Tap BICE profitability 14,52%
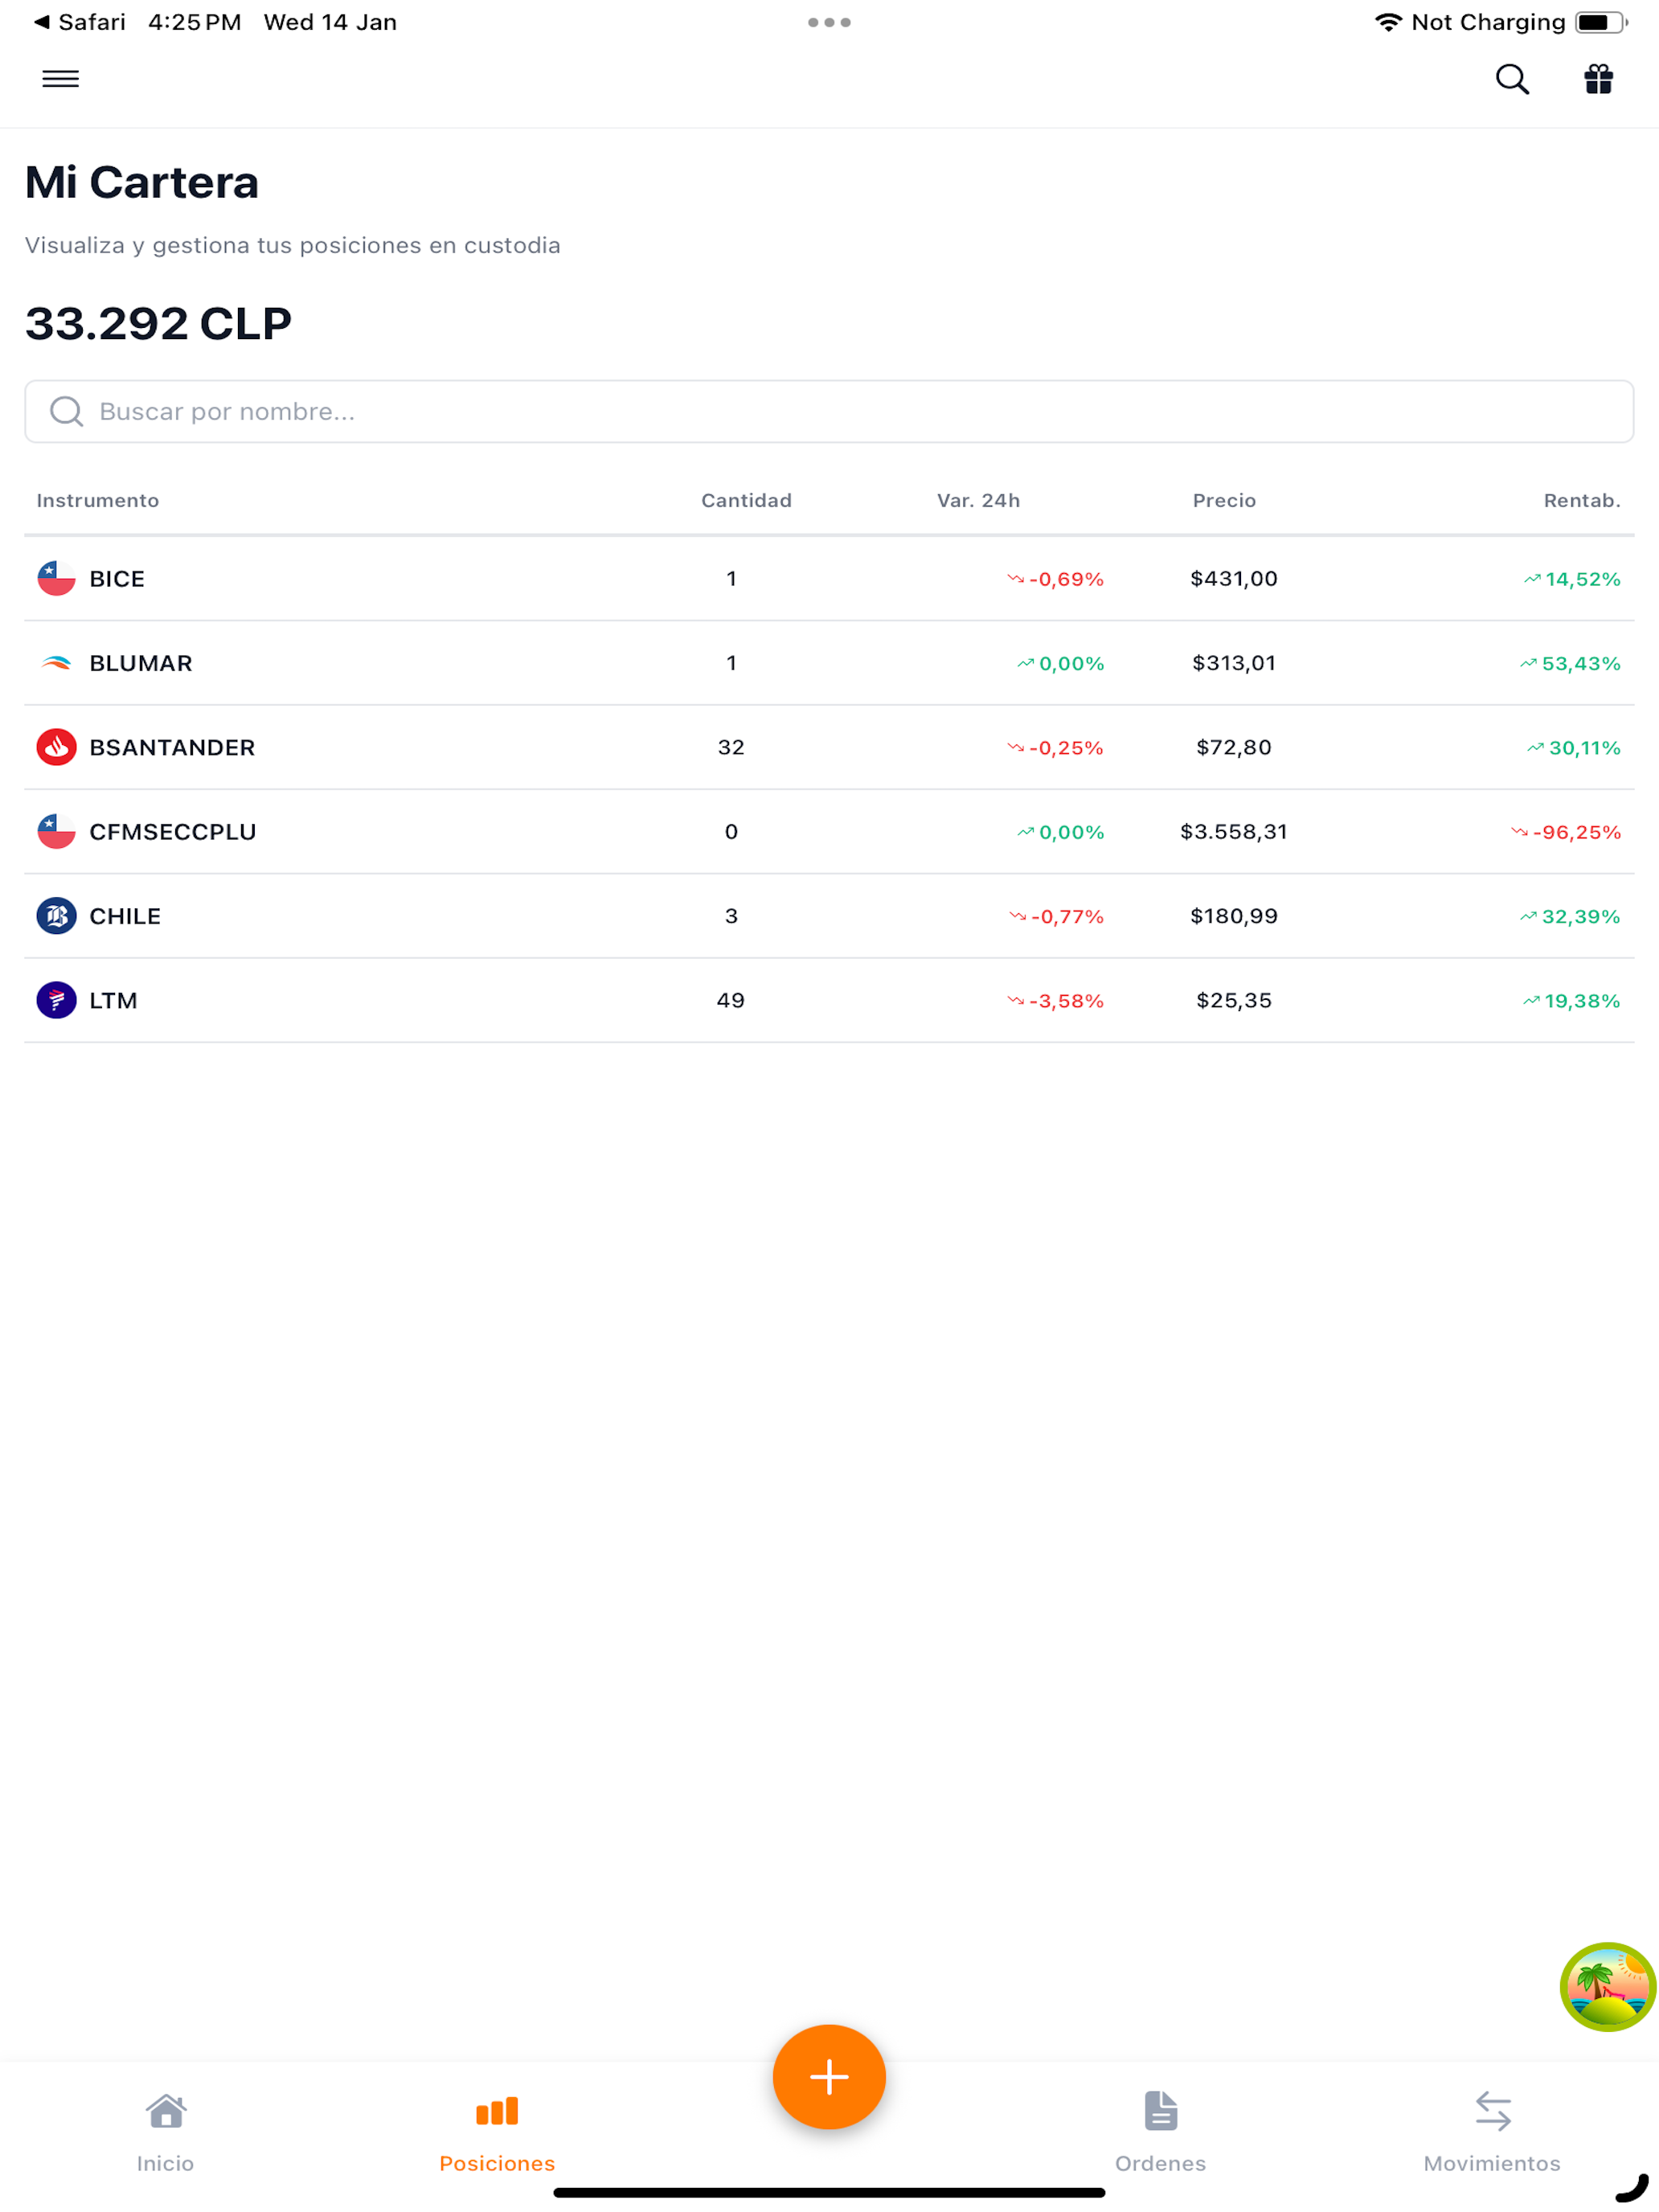Image resolution: width=1659 pixels, height=2212 pixels. click(1572, 579)
